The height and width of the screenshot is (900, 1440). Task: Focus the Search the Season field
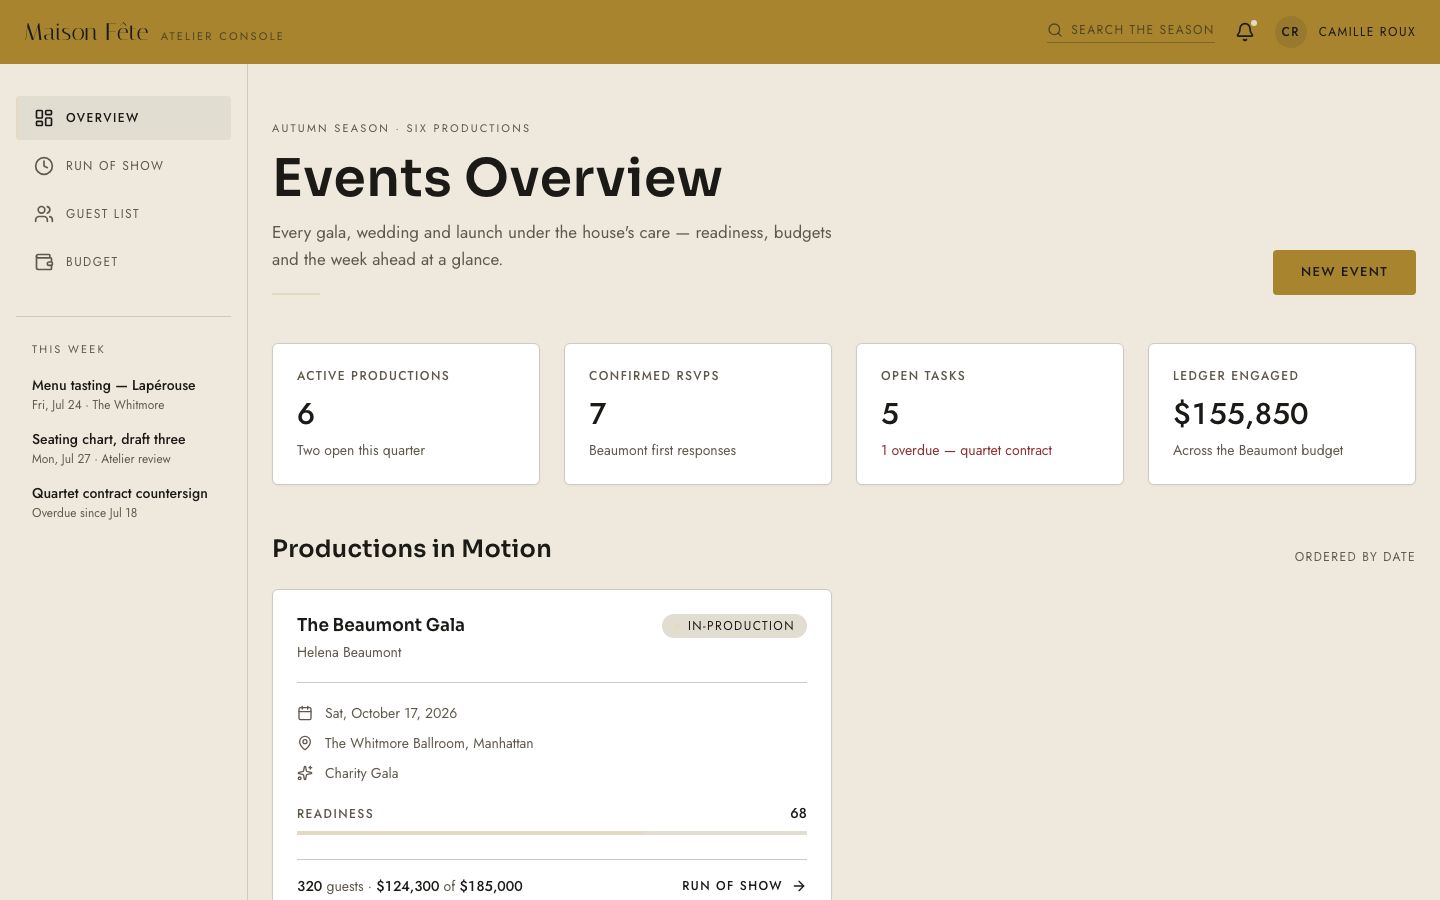coord(1131,30)
